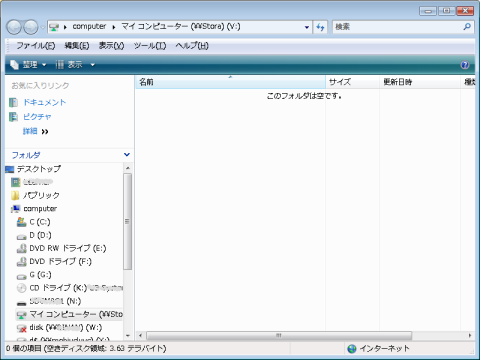This screenshot has width=480, height=360.
Task: Open the address bar history dropdown
Action: click(307, 27)
